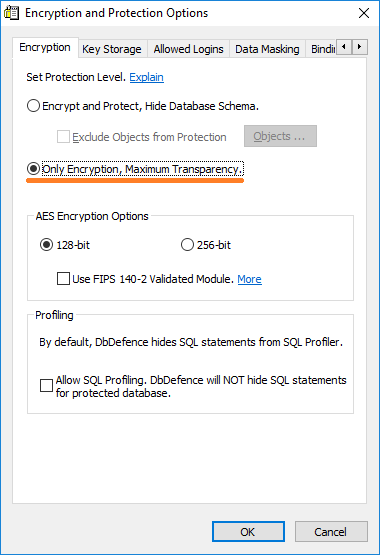Image resolution: width=380 pixels, height=555 pixels.
Task: Switch to the Key Storage tab
Action: (112, 49)
